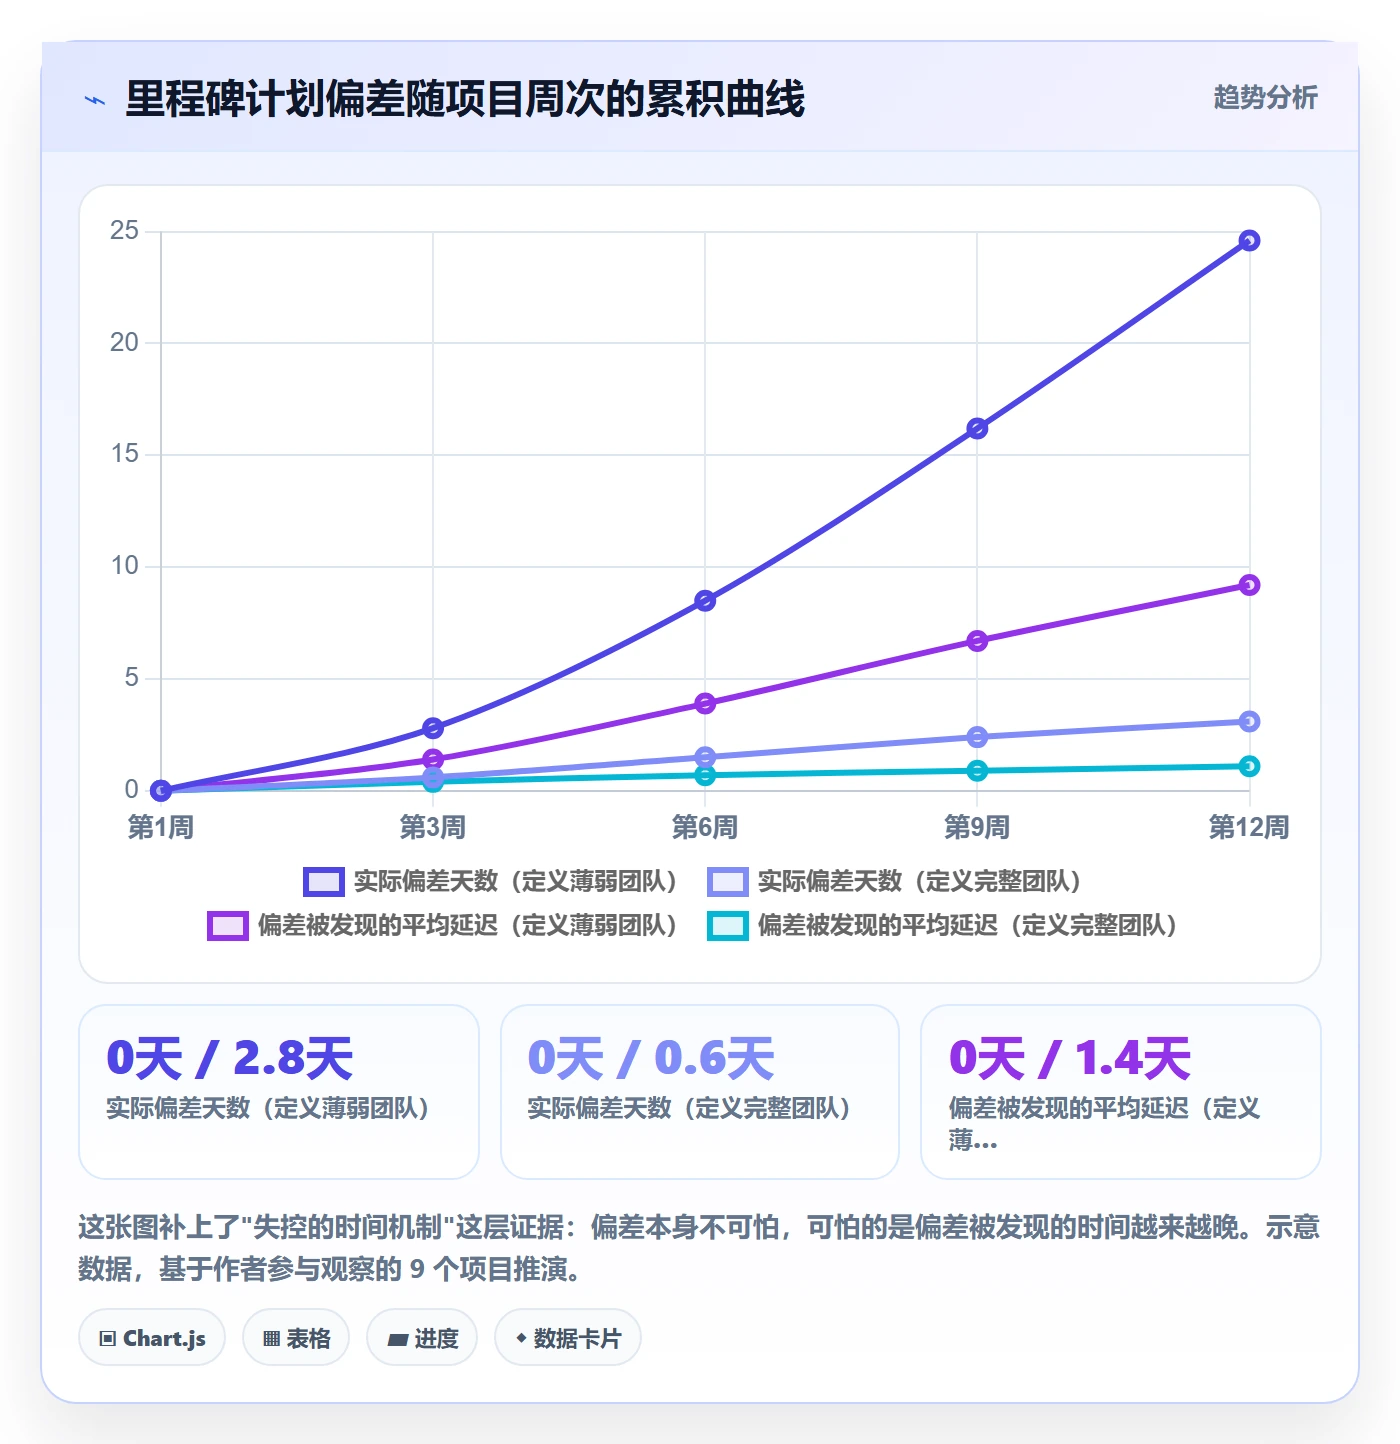Toggle legend item 偏差被发现的平均延迟（定义完整团队）

coord(943,925)
